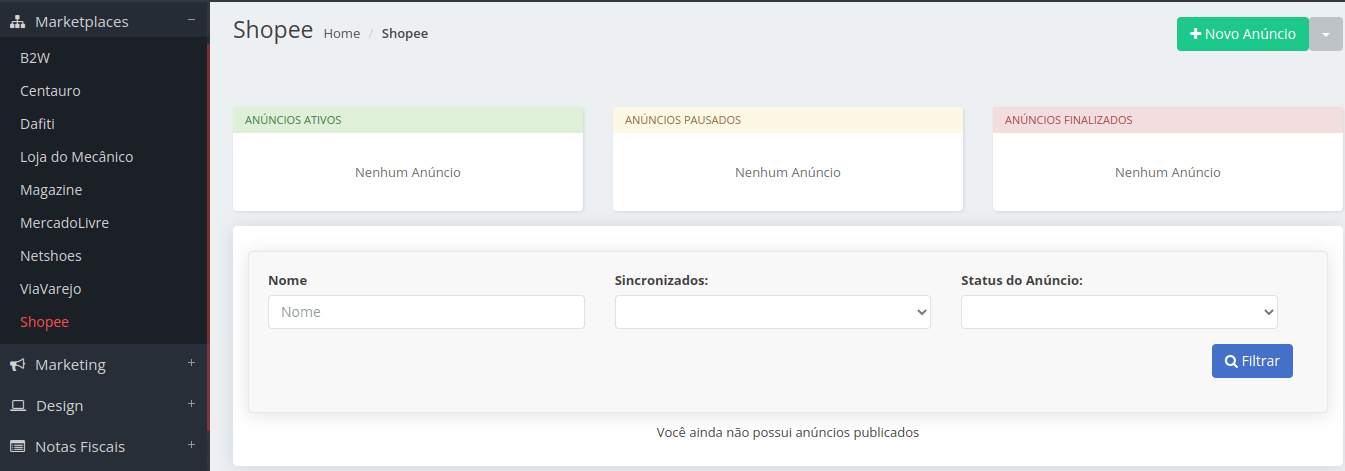Open the B2W marketplace menu item

click(x=35, y=58)
